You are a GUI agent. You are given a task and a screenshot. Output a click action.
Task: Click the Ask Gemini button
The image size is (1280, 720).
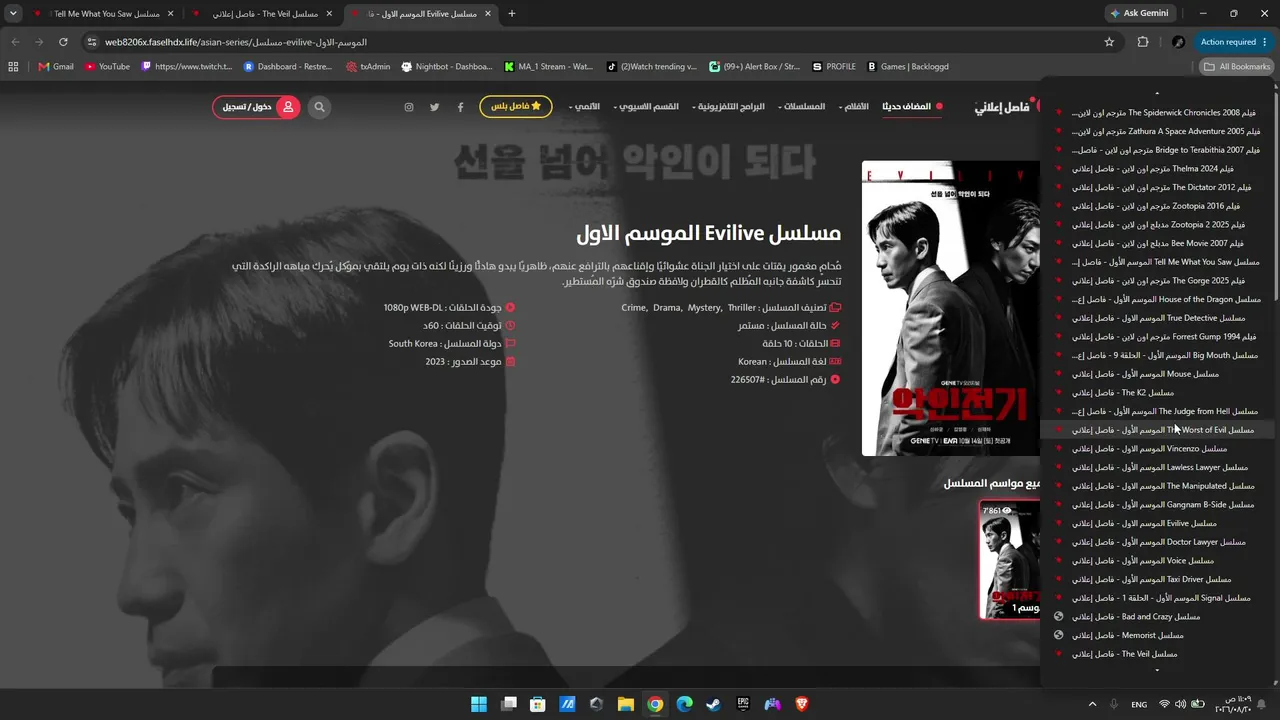coord(1139,14)
